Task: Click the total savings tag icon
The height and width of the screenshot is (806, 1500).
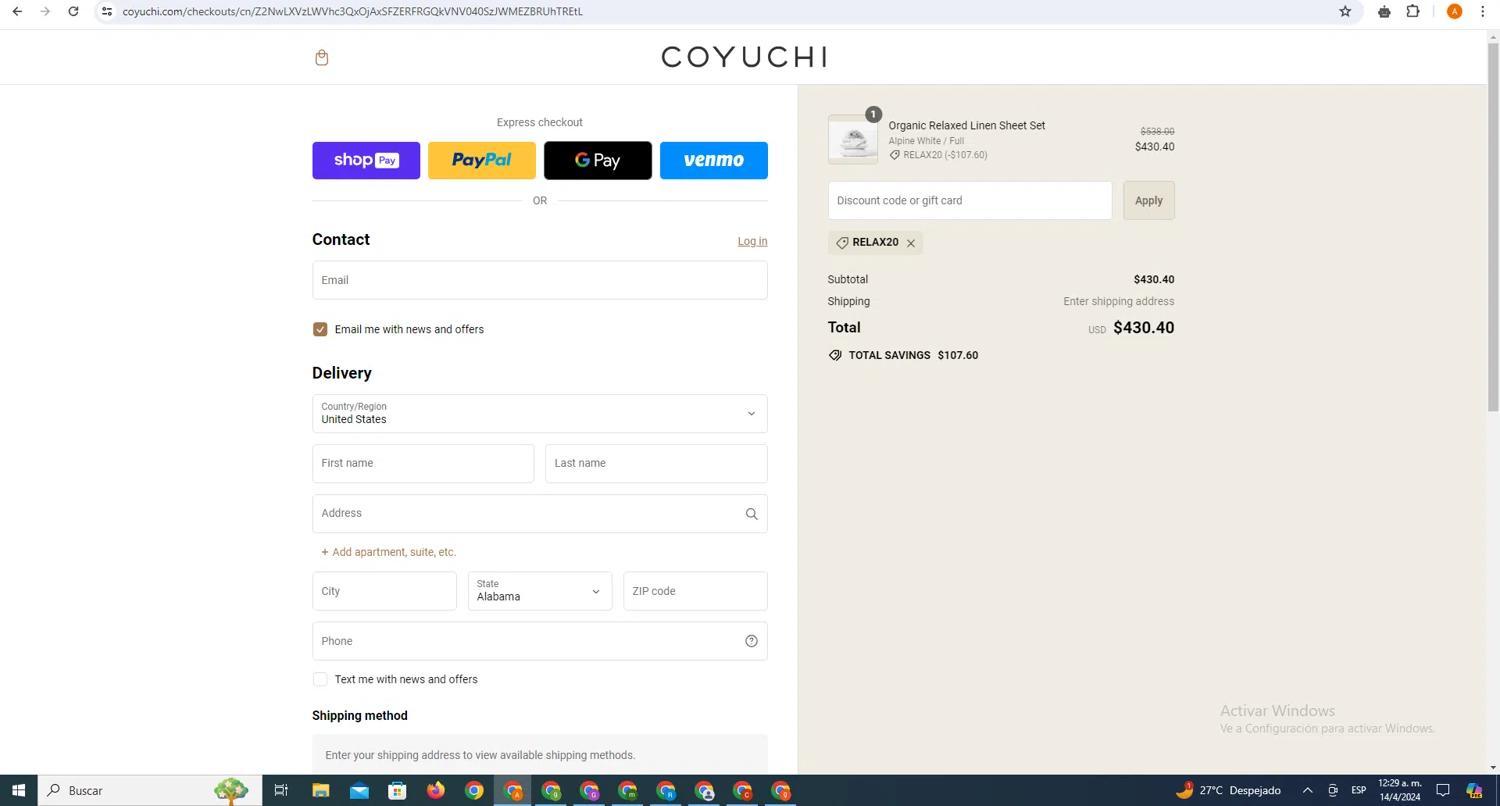Action: click(x=835, y=355)
